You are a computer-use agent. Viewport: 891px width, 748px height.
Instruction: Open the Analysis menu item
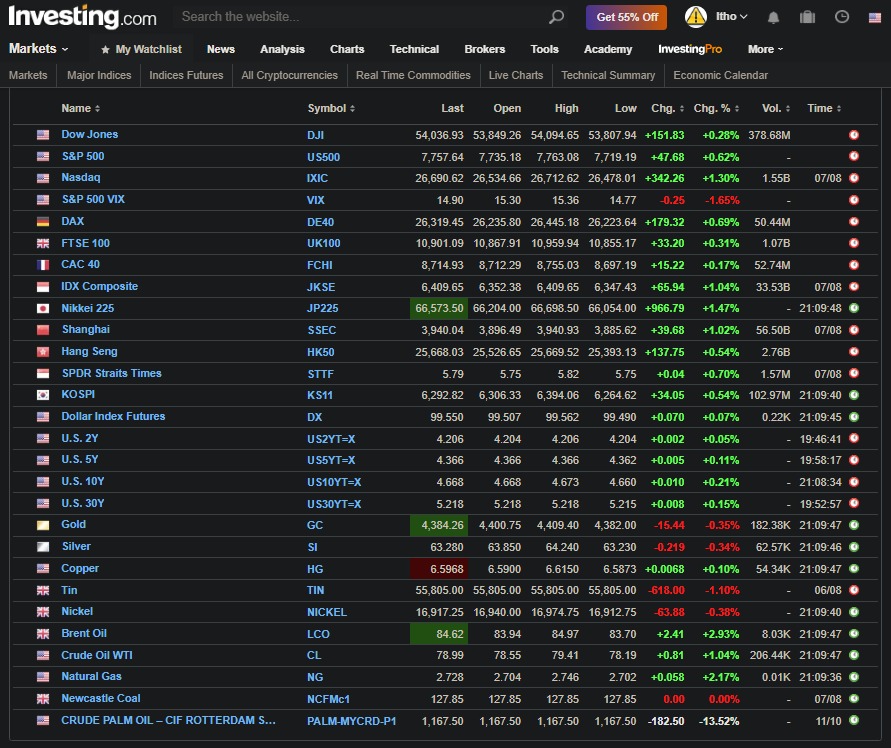[x=282, y=49]
